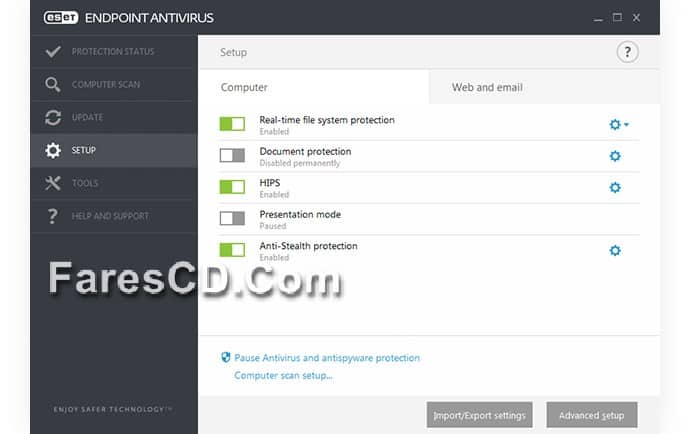
Task: Click the Tools wrench icon
Action: pos(53,183)
